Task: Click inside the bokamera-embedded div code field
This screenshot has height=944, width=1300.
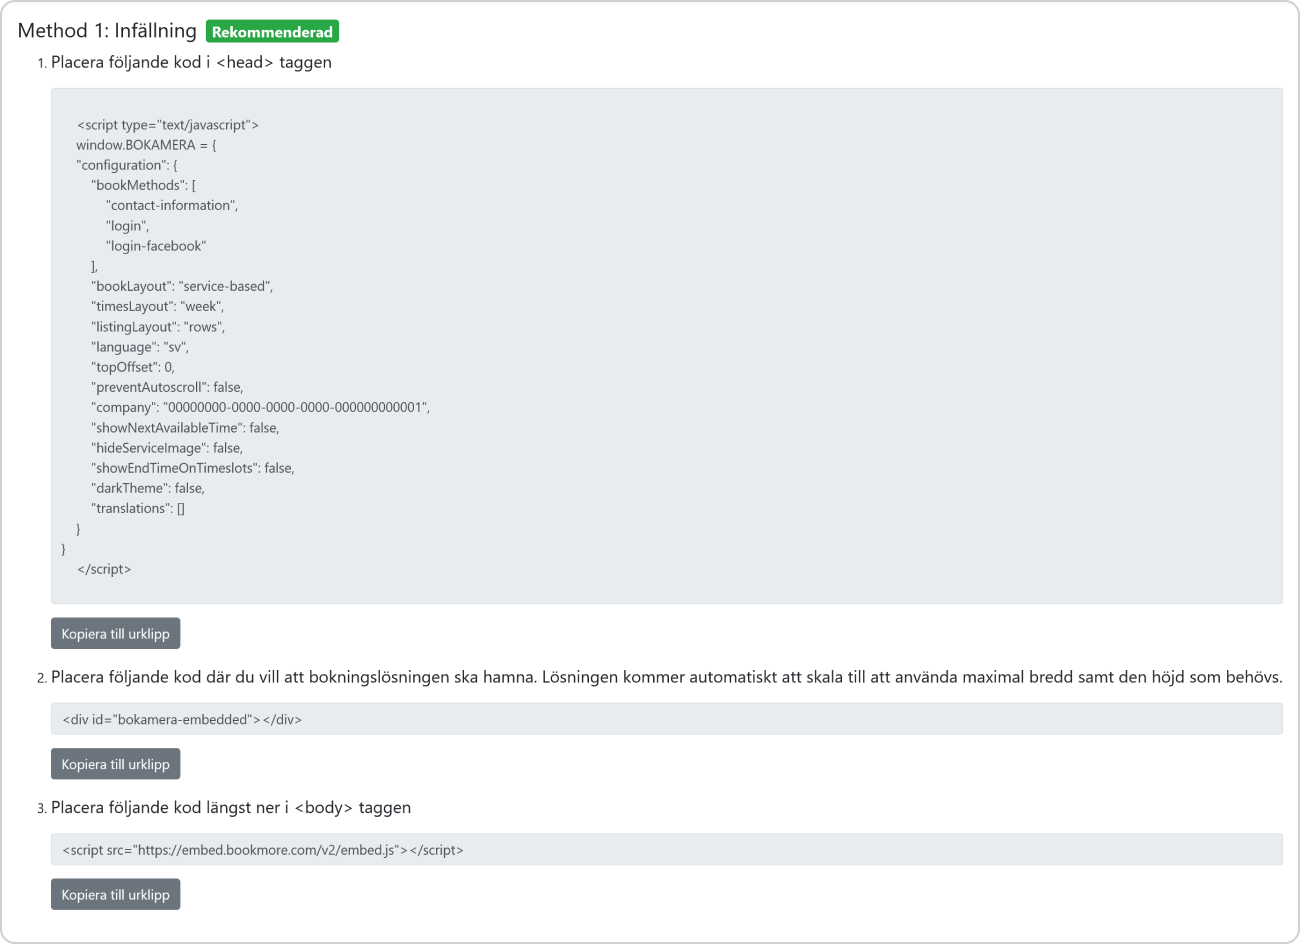Action: [x=667, y=719]
